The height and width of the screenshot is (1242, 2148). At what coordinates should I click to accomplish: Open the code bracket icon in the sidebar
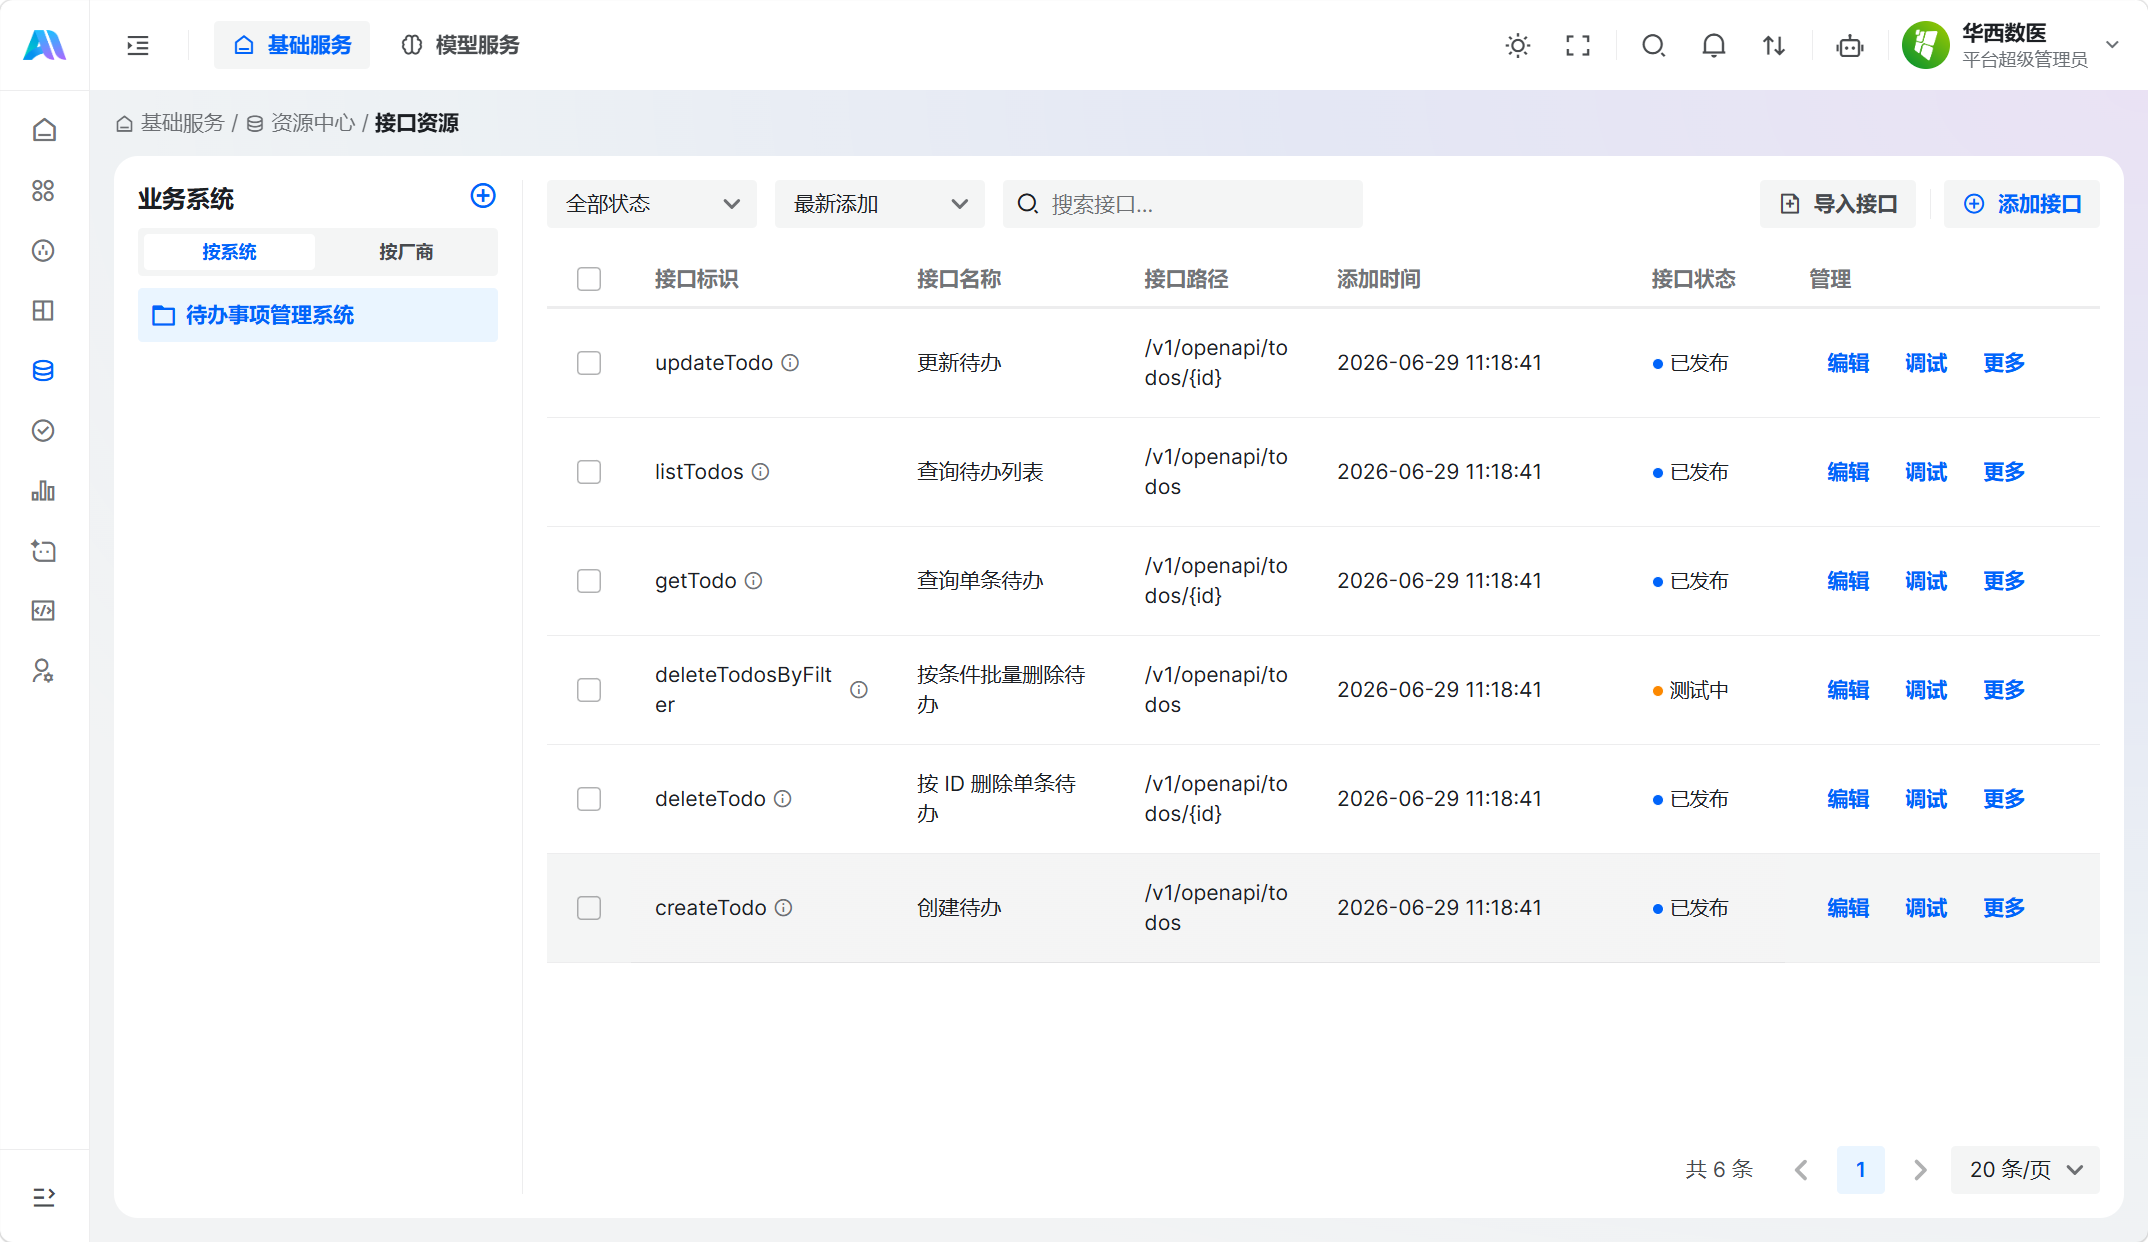pos(43,610)
